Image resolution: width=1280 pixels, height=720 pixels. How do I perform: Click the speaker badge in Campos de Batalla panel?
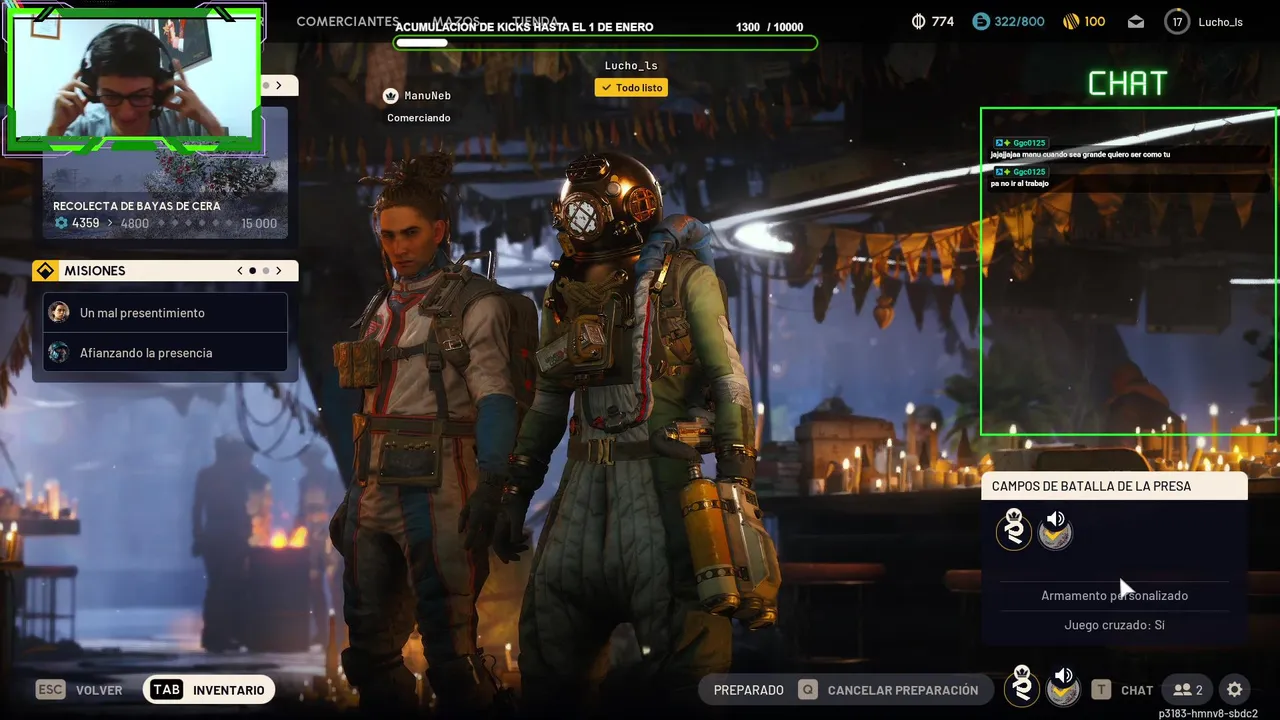pos(1055,529)
